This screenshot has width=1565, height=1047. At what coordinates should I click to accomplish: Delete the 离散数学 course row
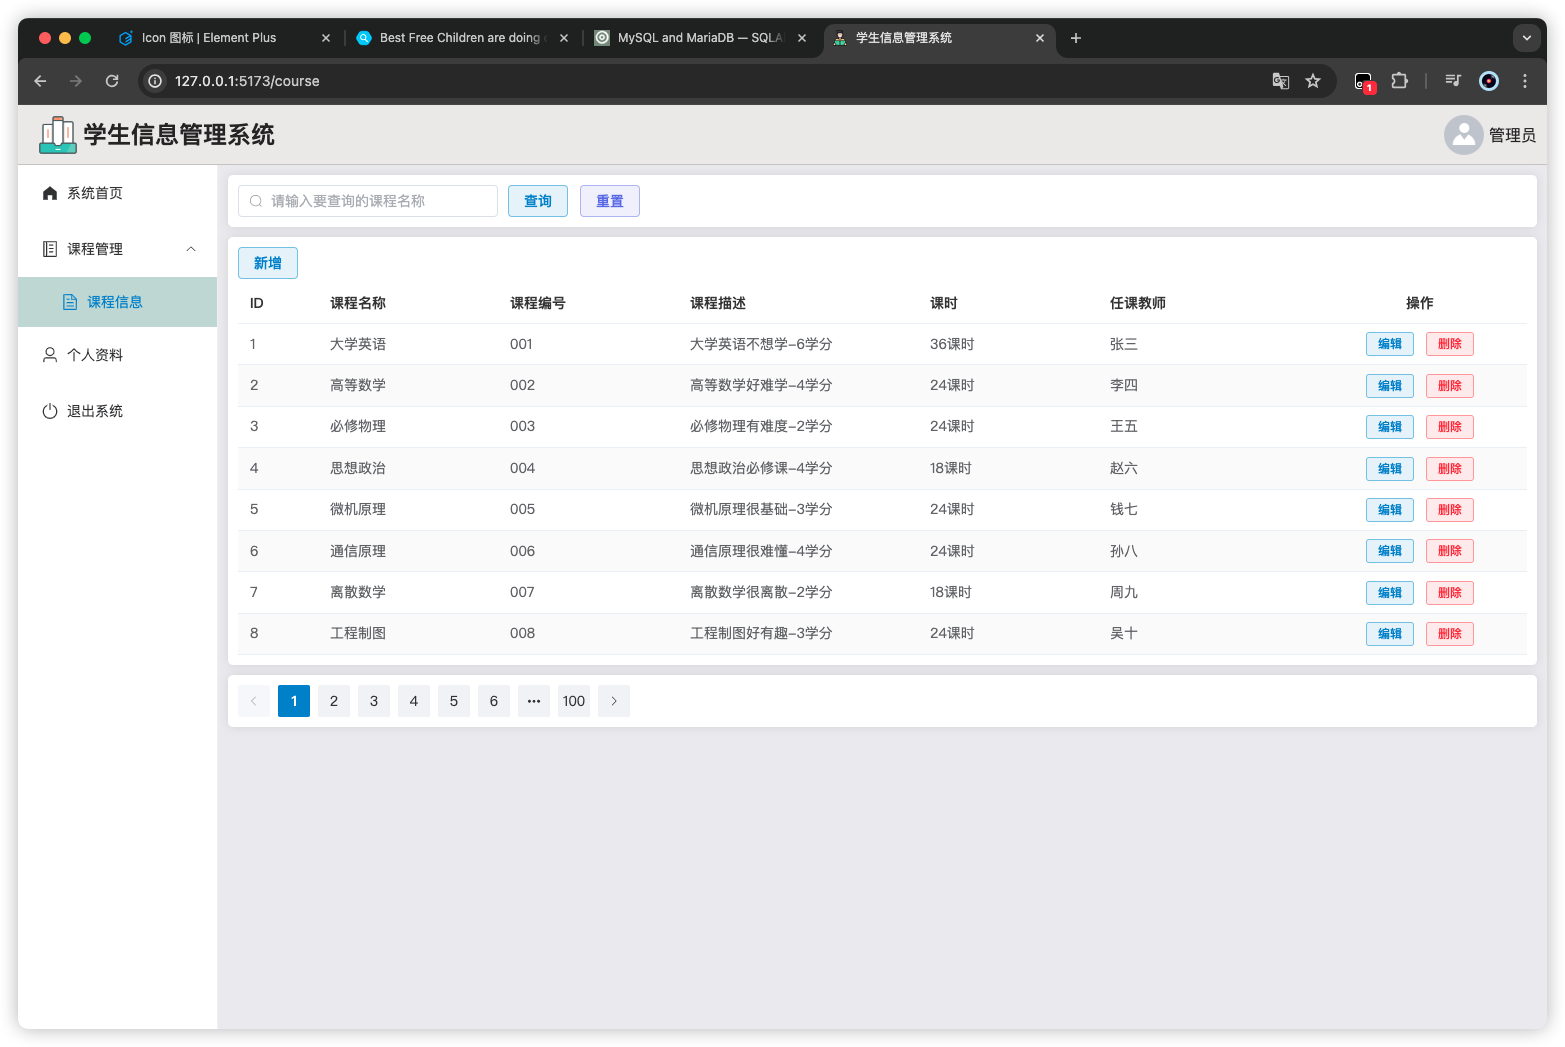point(1450,593)
